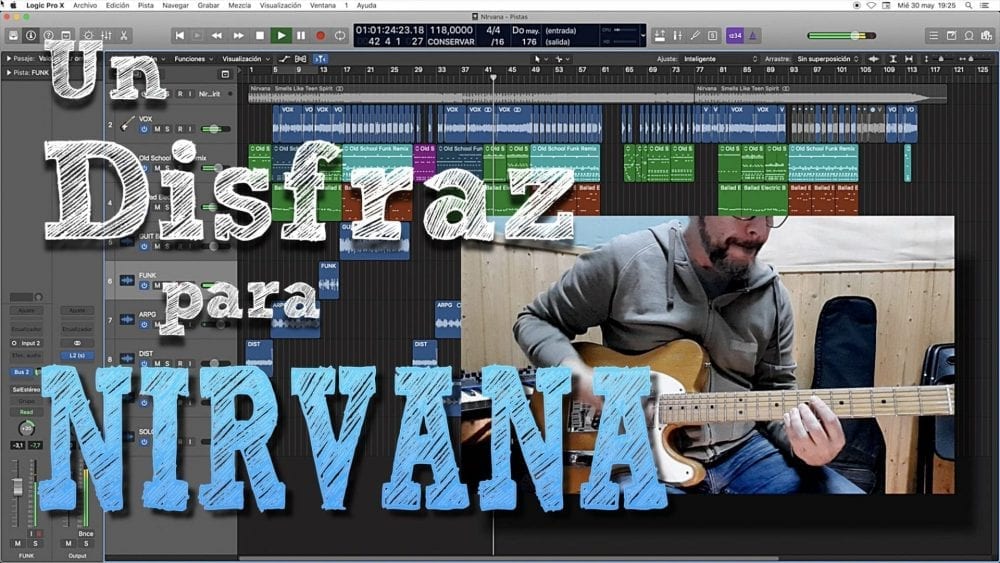This screenshot has height=563, width=1000.
Task: Toggle power button on ARPG track
Action: click(145, 325)
